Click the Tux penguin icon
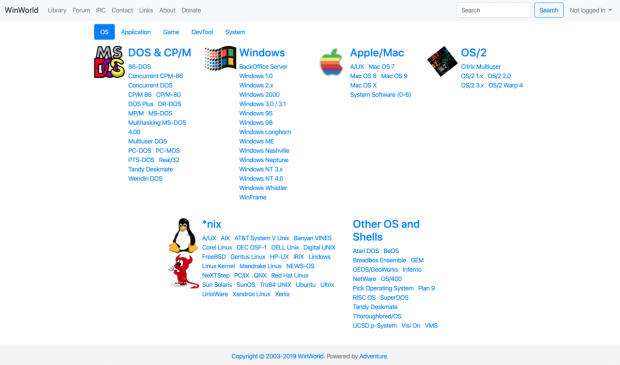 183,235
